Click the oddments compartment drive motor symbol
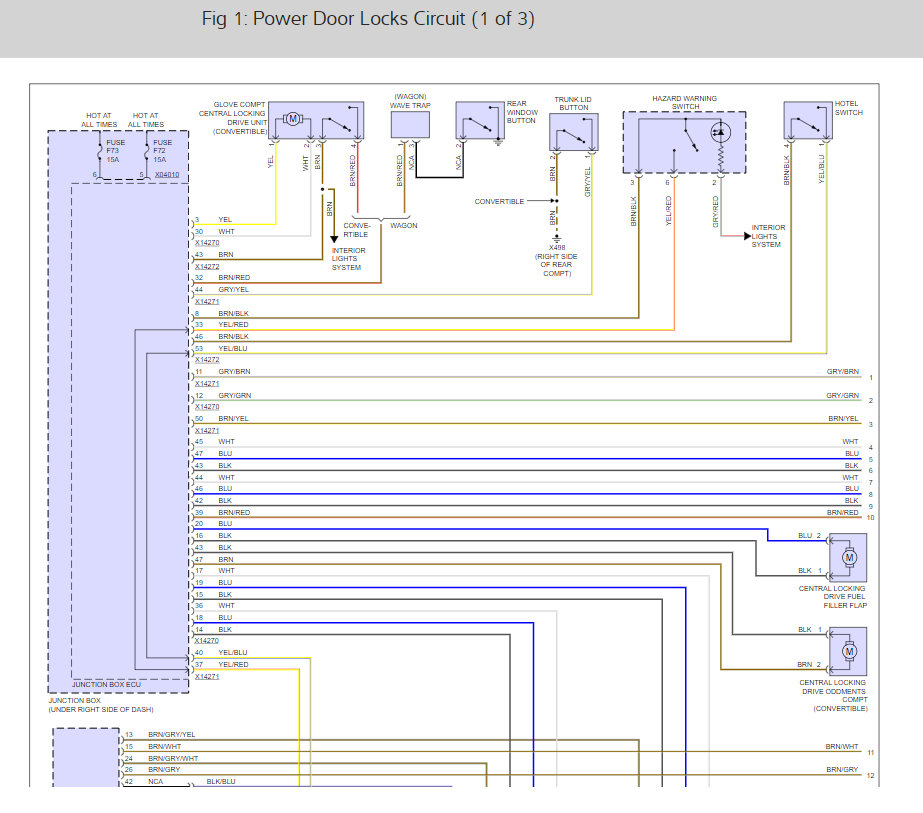Screen dimensions: 923x813 [849, 651]
